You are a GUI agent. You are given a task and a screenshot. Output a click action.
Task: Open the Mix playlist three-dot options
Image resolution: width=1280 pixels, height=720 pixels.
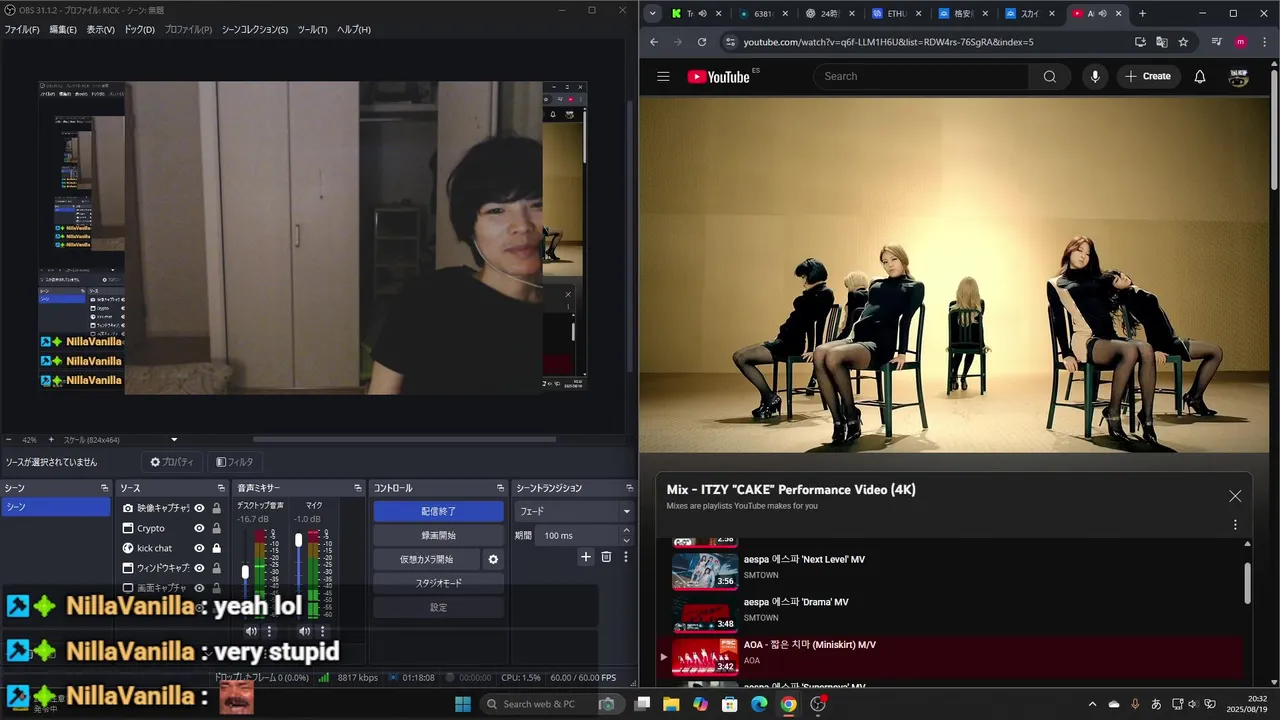click(x=1235, y=524)
